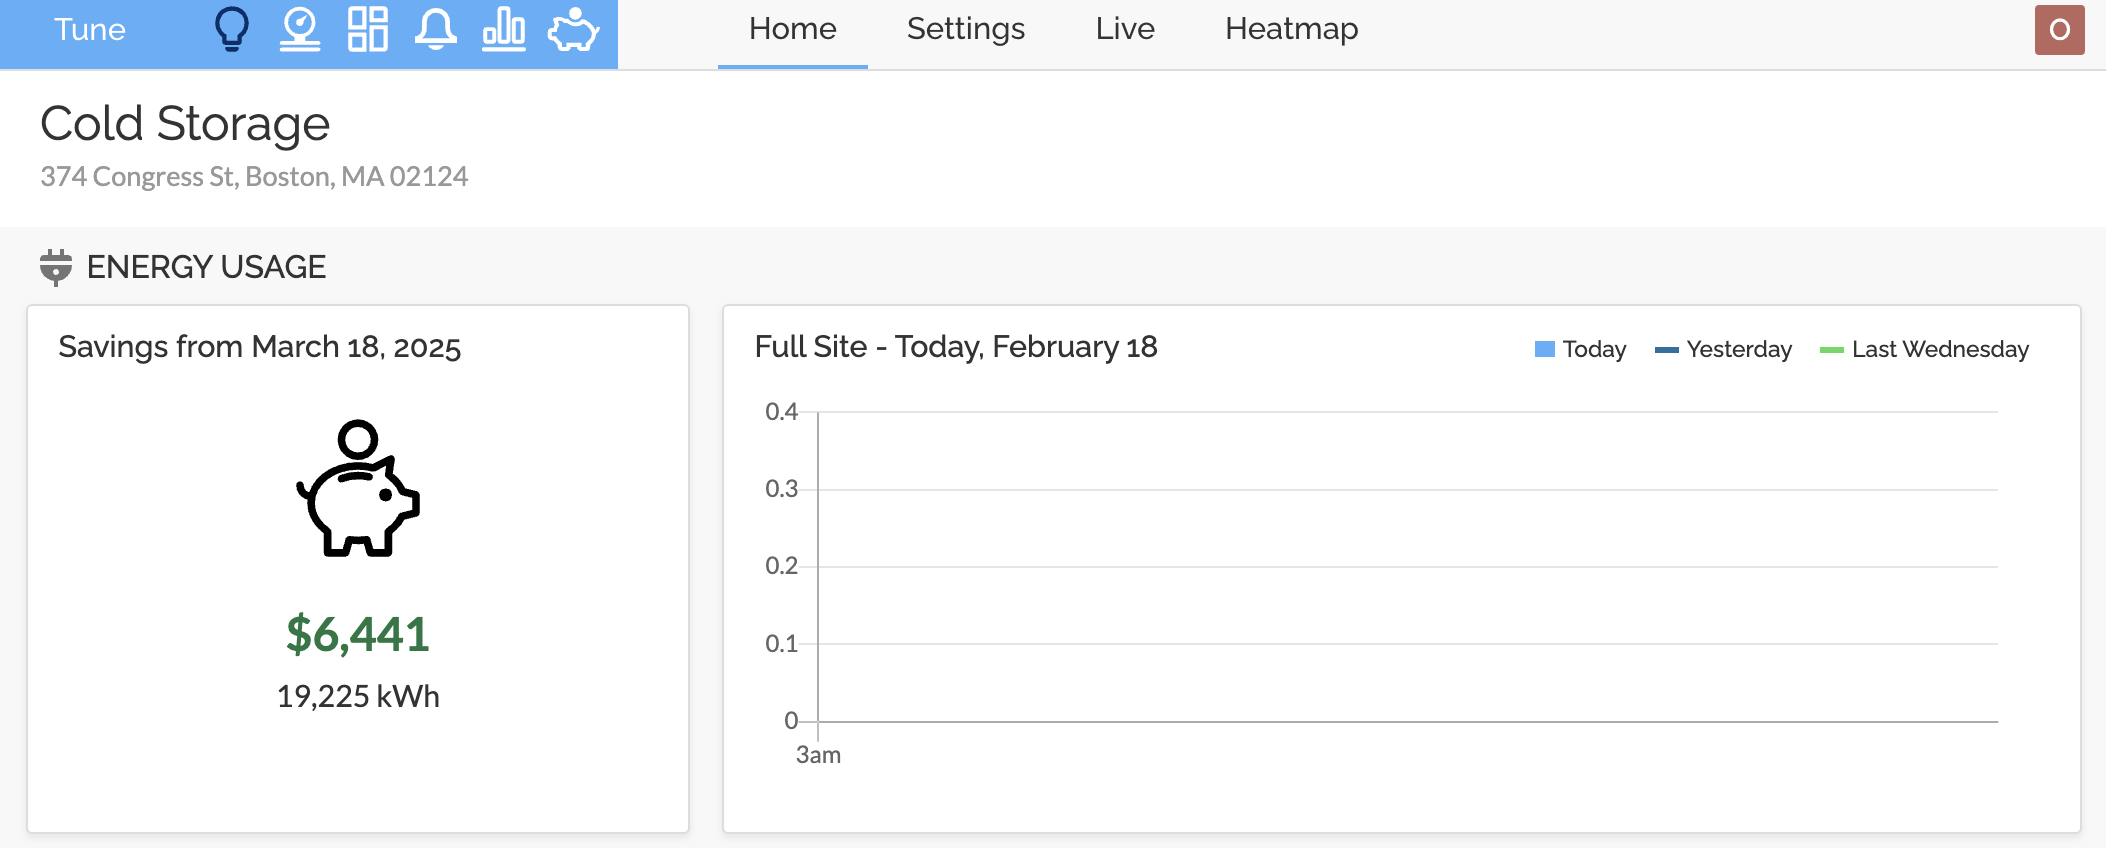Hide the Yesterday series in the chart legend
The image size is (2106, 848).
(x=1724, y=349)
